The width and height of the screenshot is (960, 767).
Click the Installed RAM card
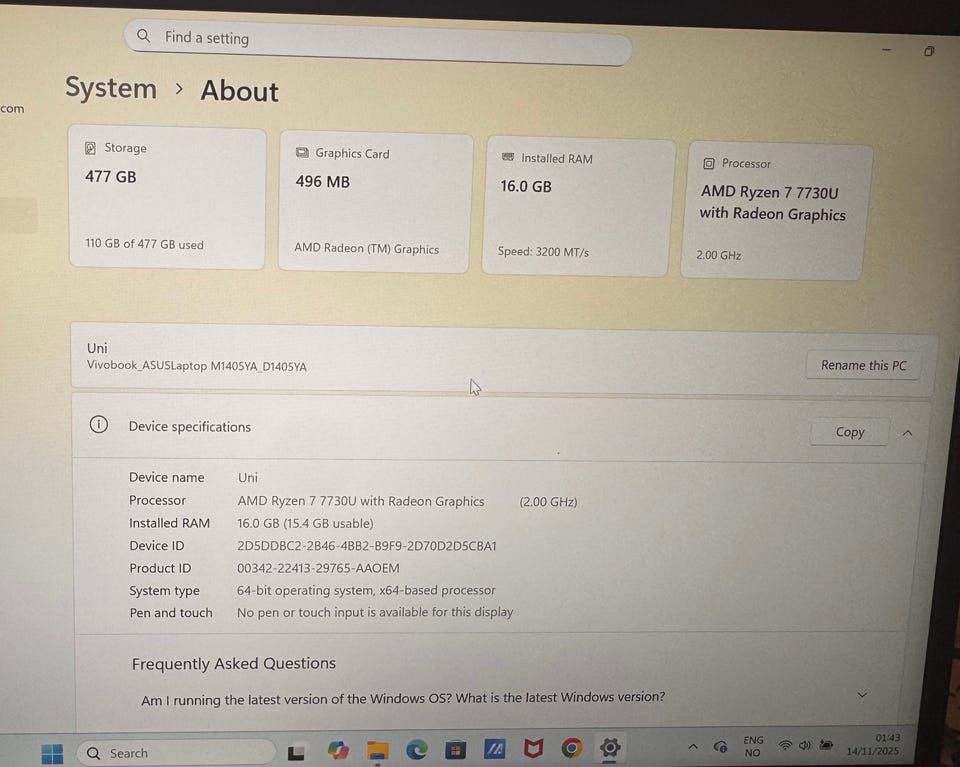tap(578, 208)
